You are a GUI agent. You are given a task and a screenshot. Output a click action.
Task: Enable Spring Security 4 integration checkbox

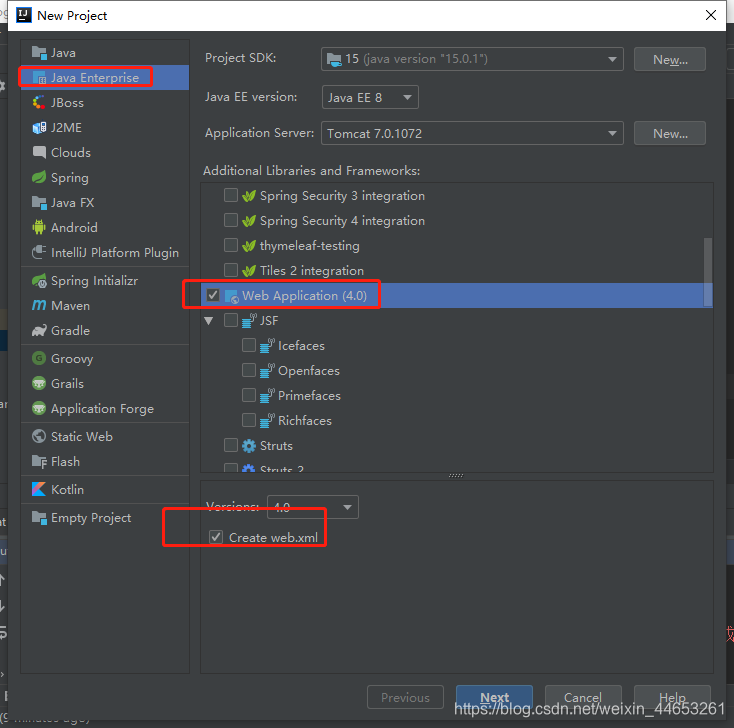pos(231,220)
